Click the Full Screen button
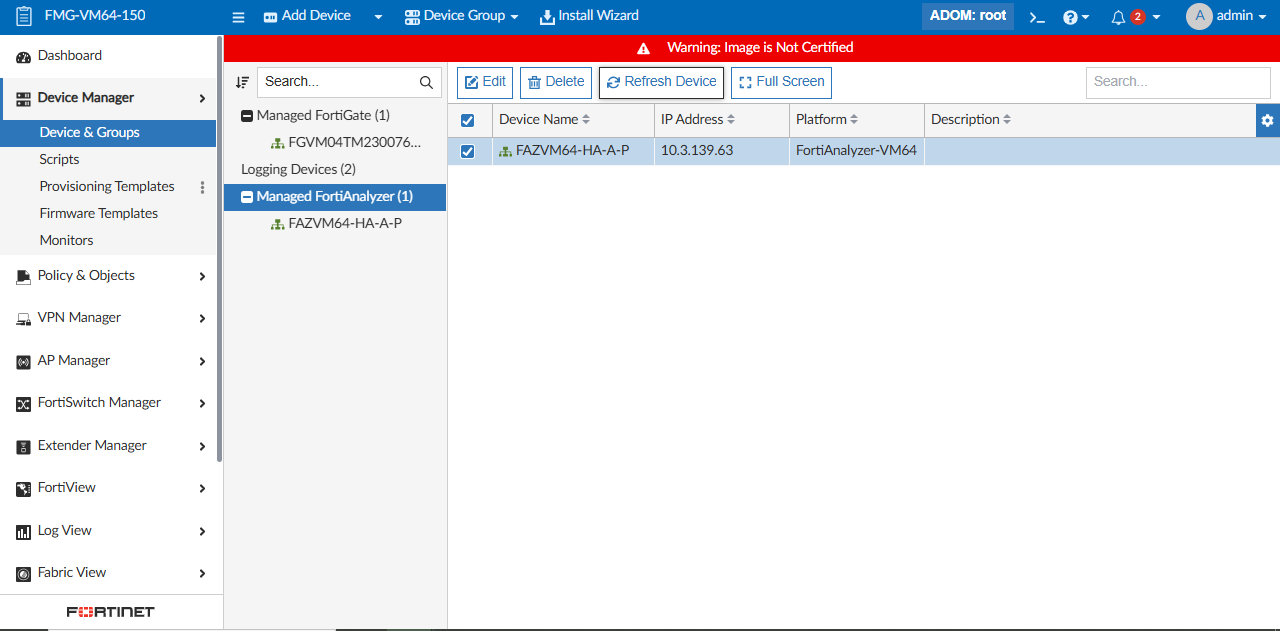The width and height of the screenshot is (1280, 631). tap(781, 82)
